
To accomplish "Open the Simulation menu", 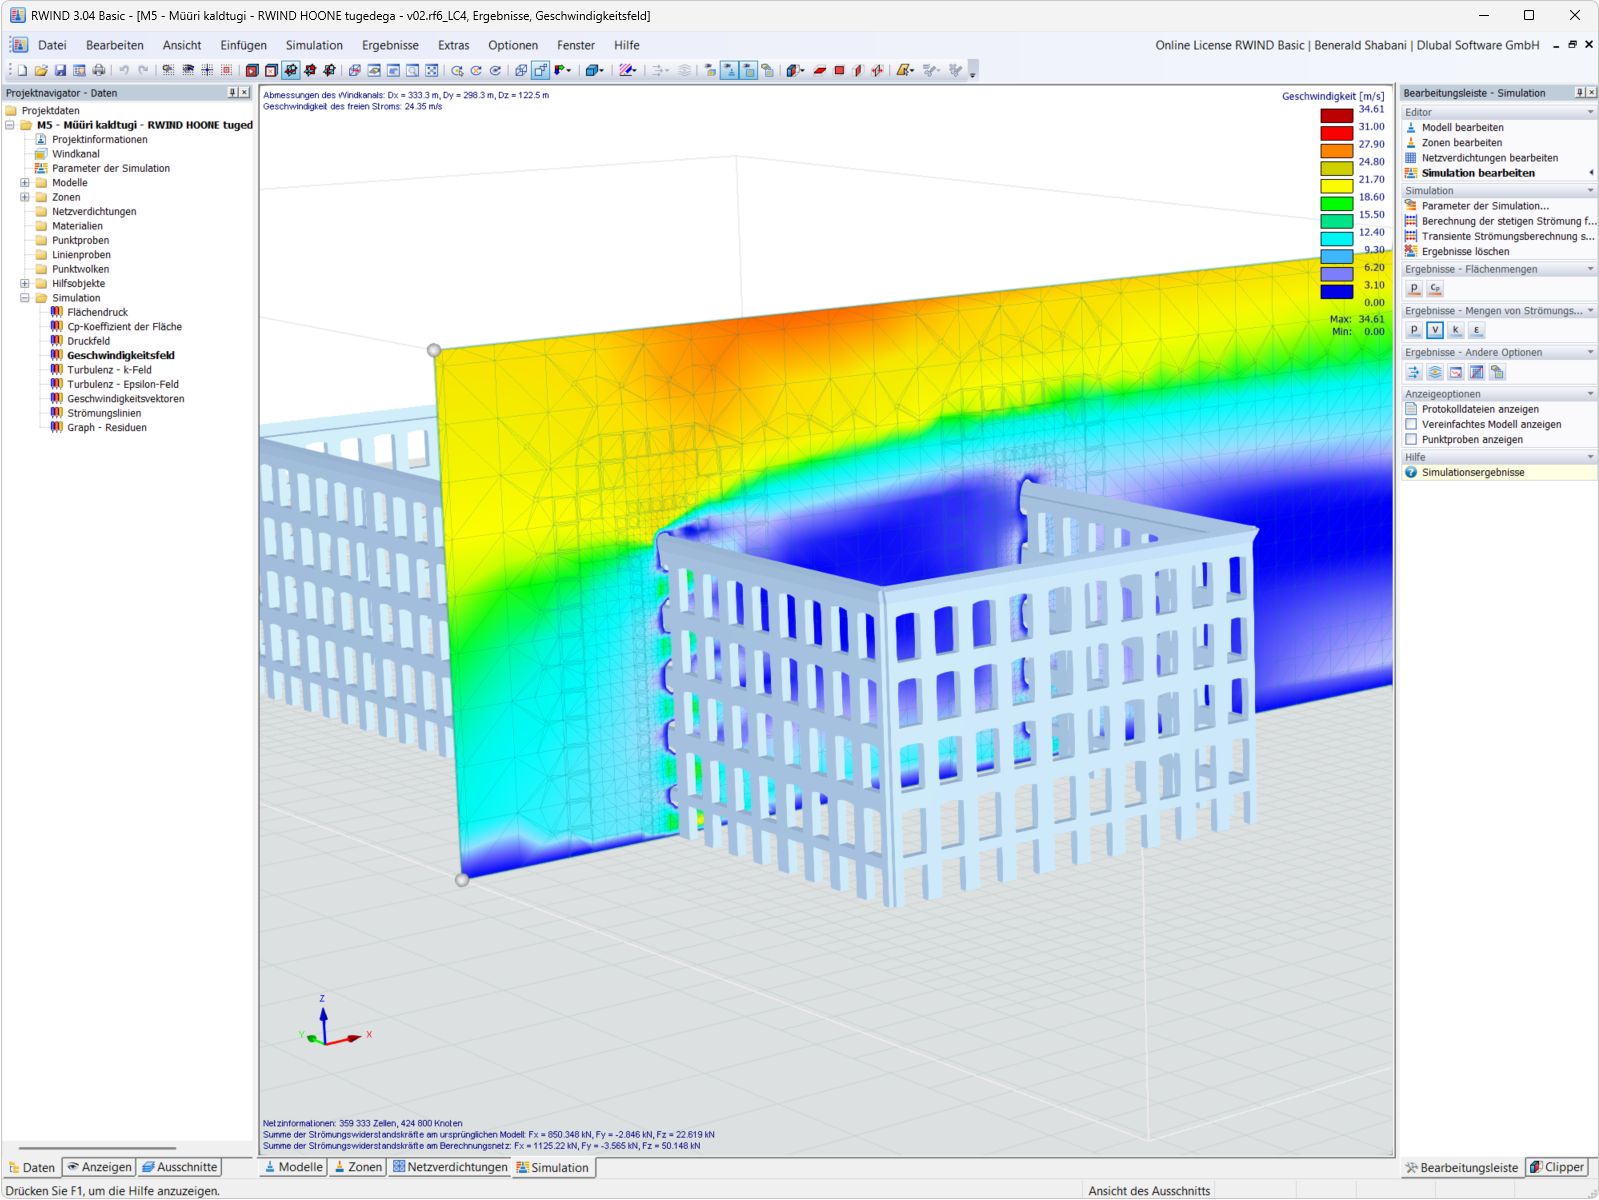I will pyautogui.click(x=314, y=45).
